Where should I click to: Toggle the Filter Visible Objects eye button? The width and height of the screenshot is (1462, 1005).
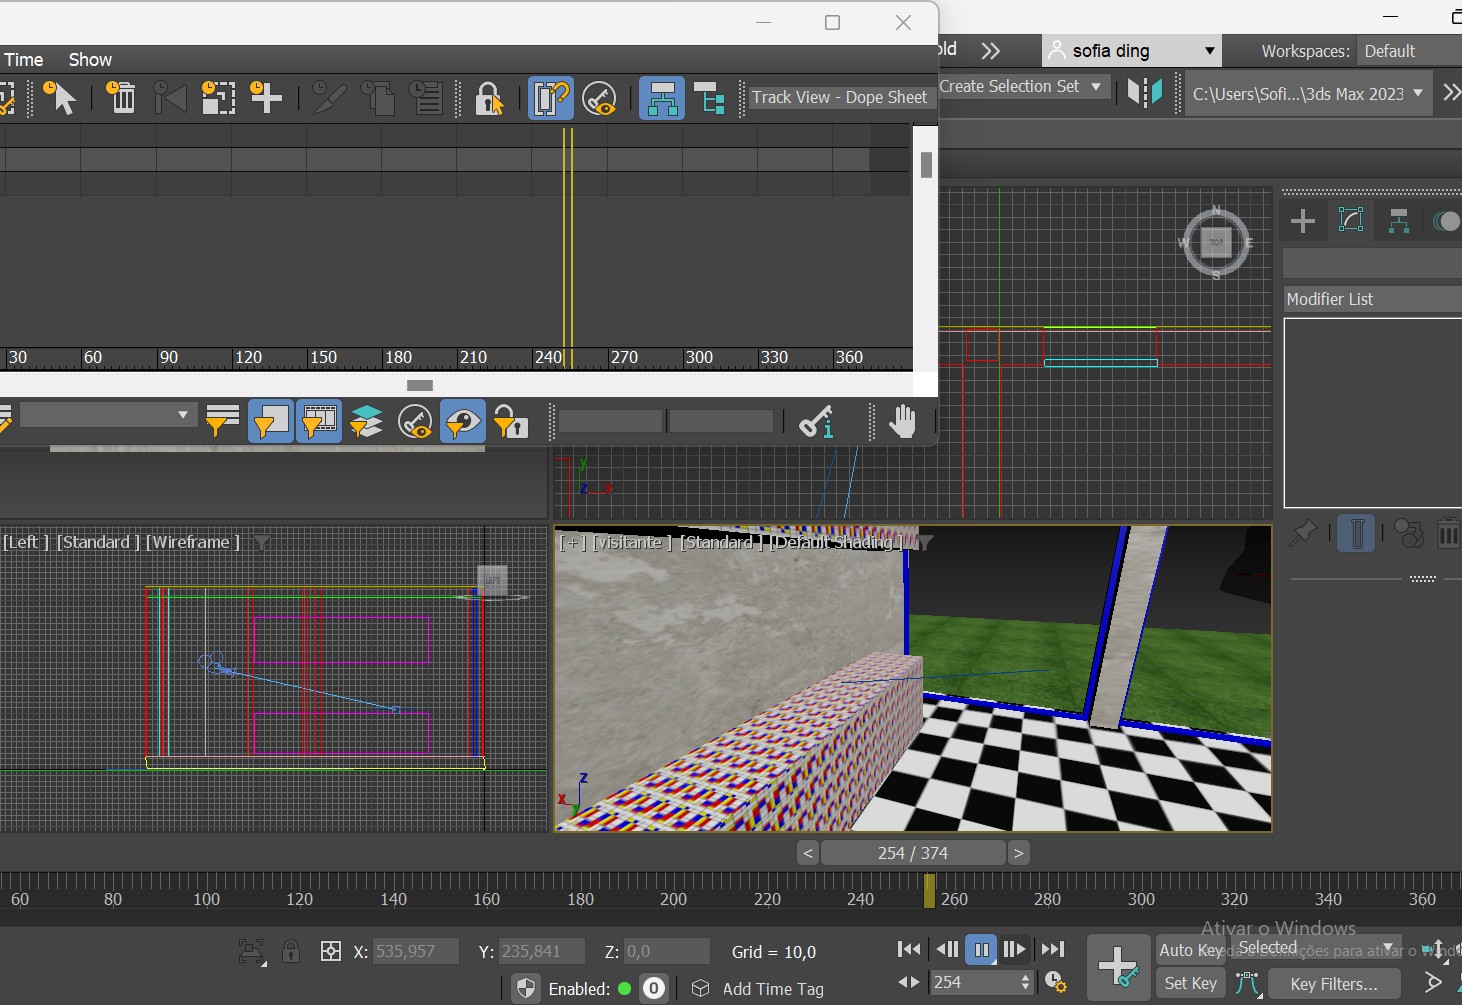point(462,421)
